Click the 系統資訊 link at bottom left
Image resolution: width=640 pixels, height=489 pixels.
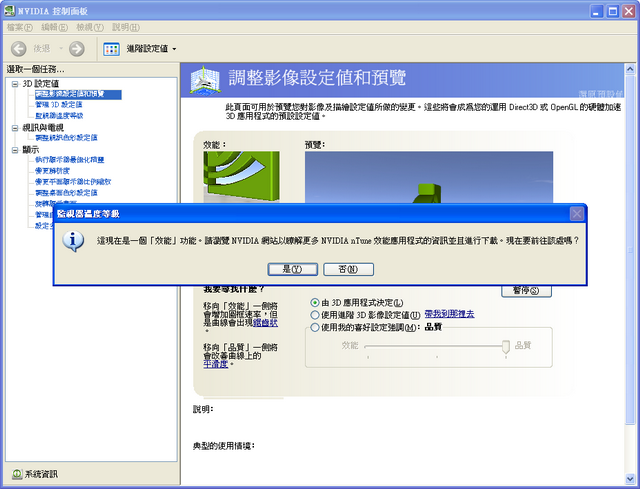pyautogui.click(x=41, y=474)
